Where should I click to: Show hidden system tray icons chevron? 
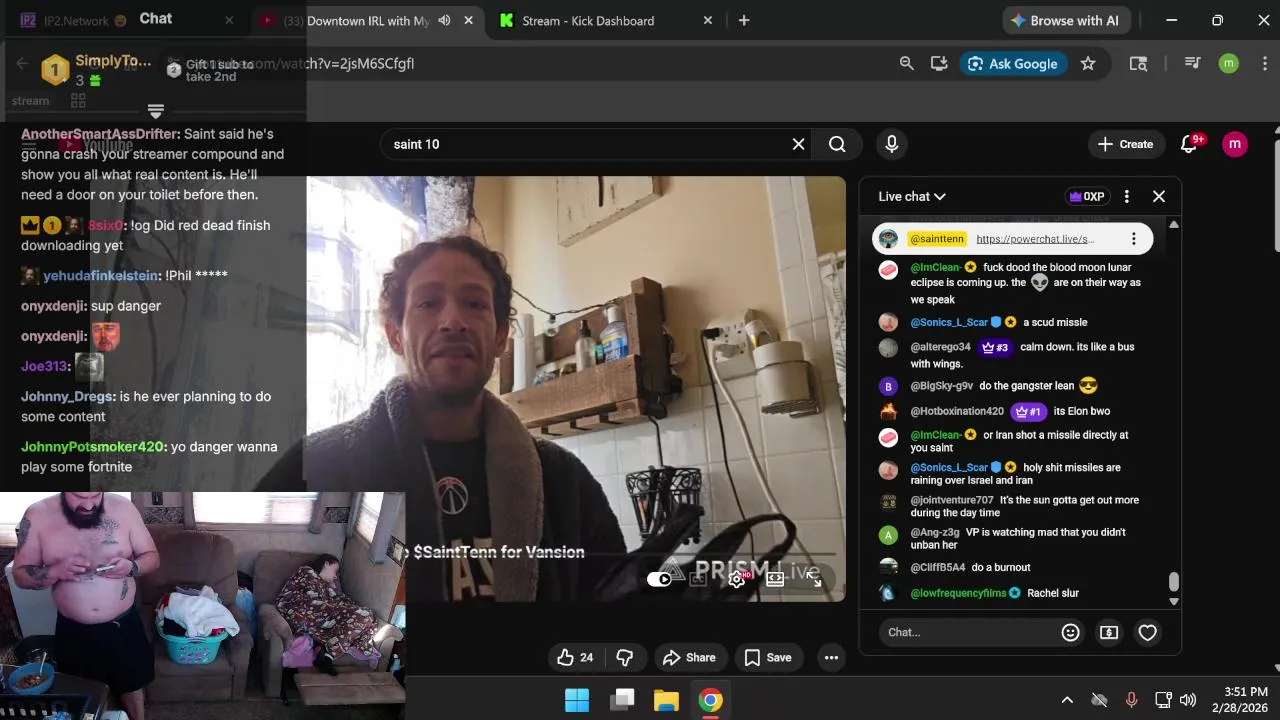1067,700
